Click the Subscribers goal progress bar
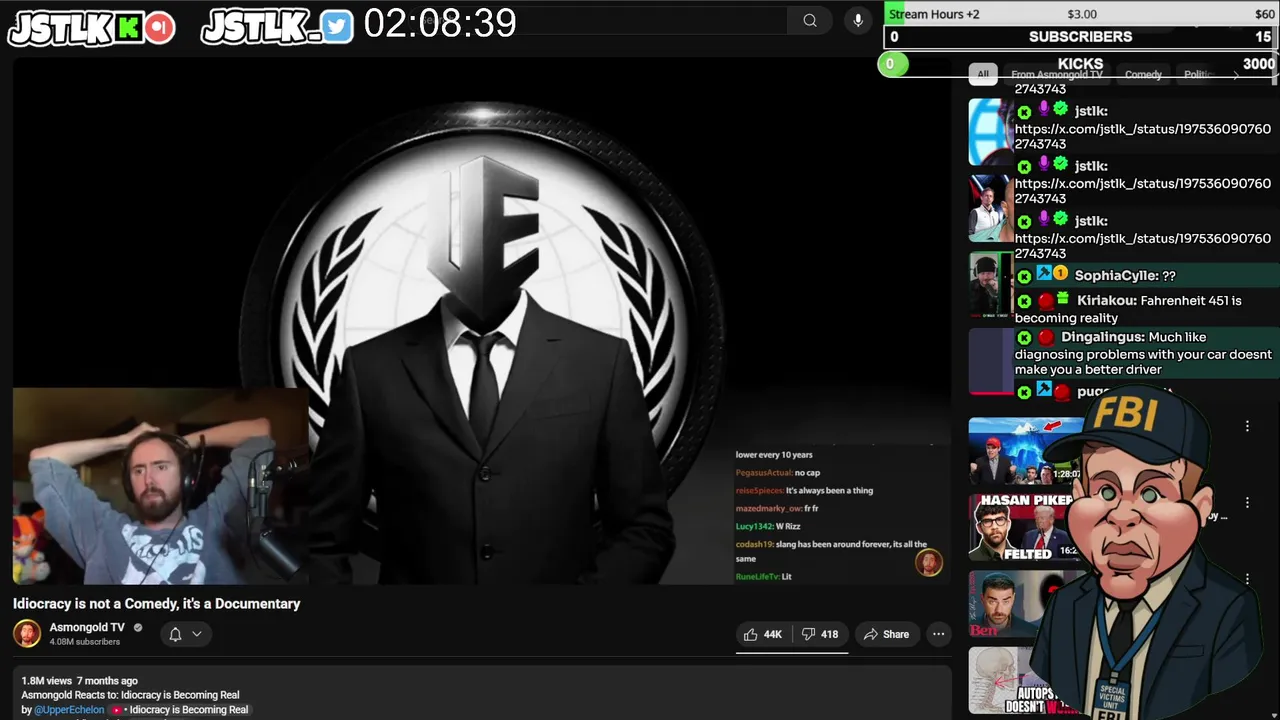Viewport: 1280px width, 720px height. [1081, 37]
